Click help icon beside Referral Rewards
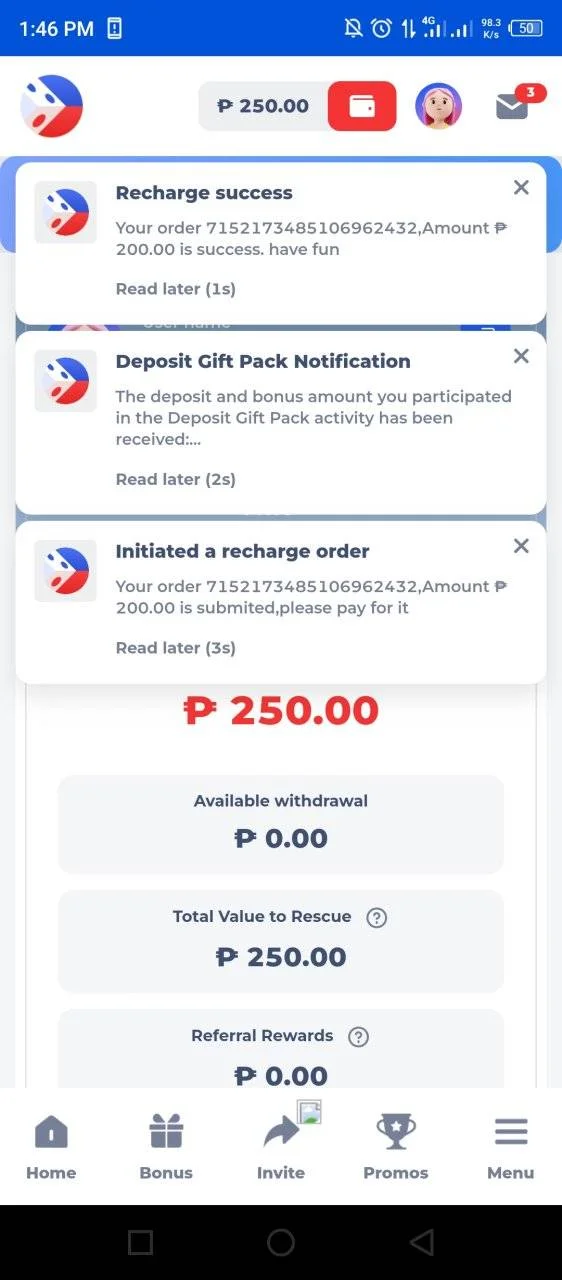The height and width of the screenshot is (1280, 562). click(358, 1037)
